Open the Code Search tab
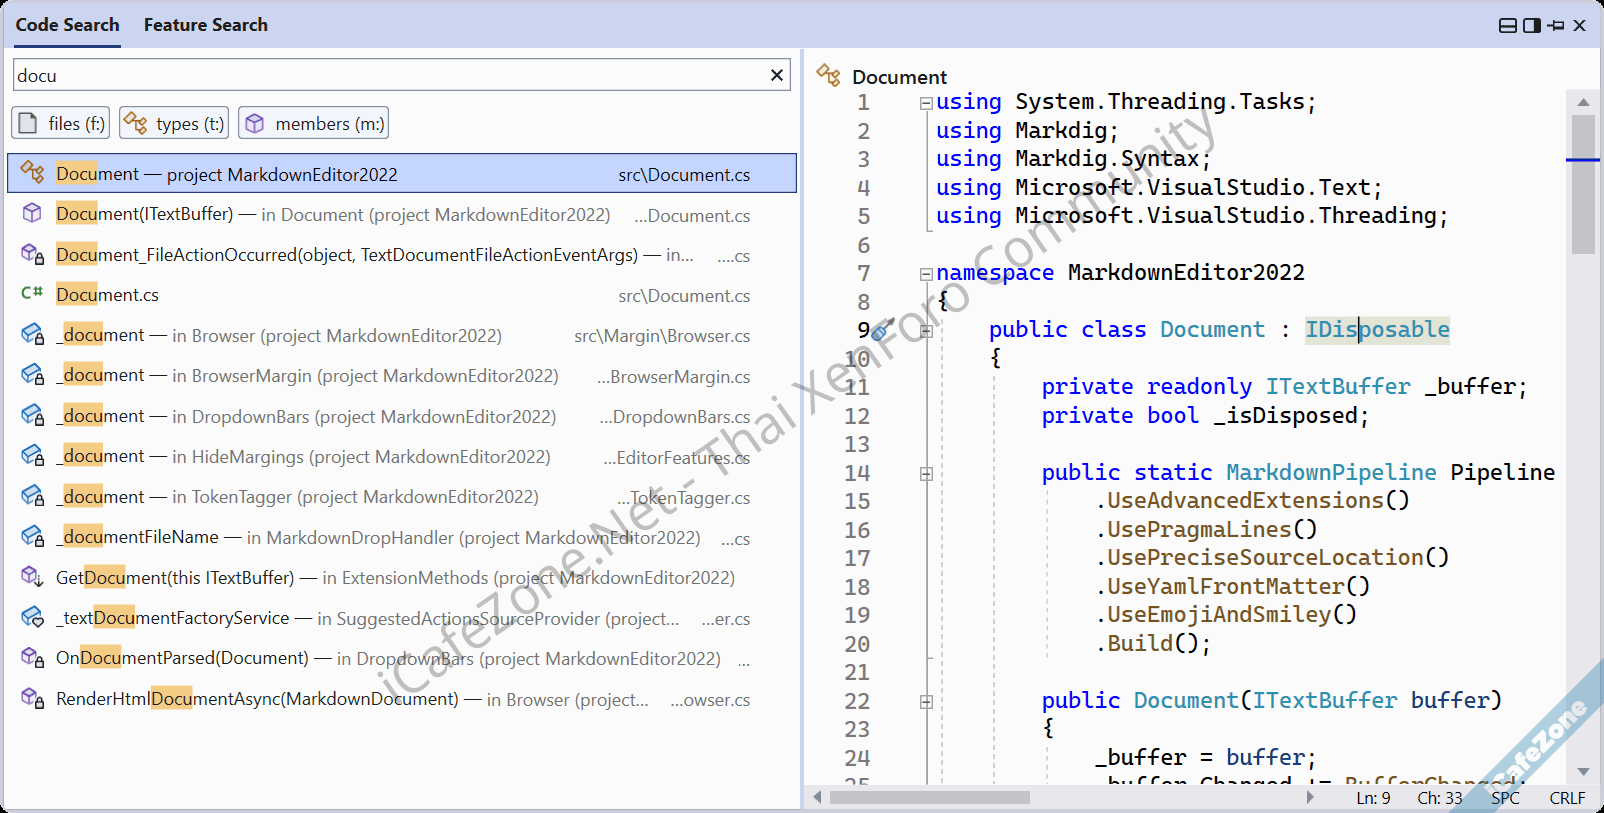Viewport: 1604px width, 813px height. click(x=67, y=25)
